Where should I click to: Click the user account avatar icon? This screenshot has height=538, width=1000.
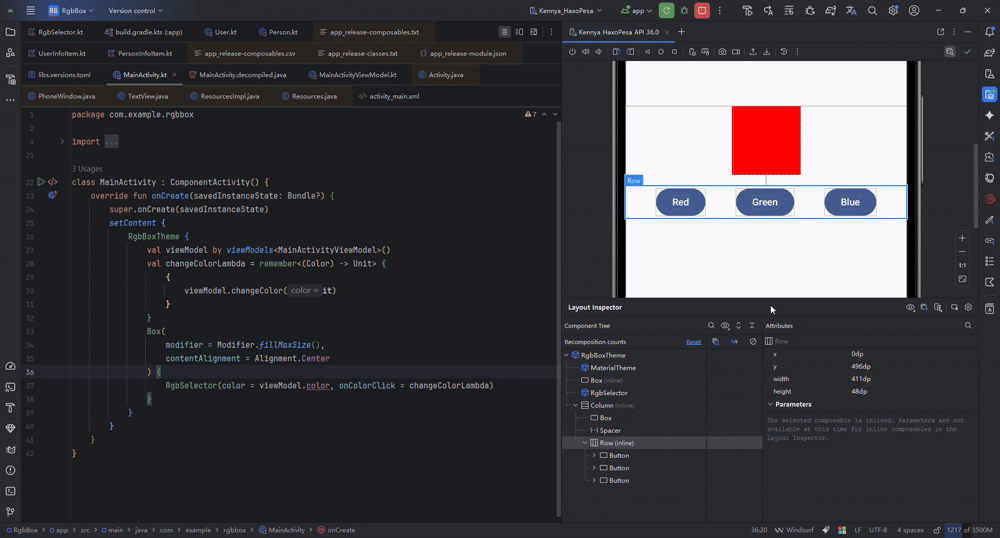914,11
